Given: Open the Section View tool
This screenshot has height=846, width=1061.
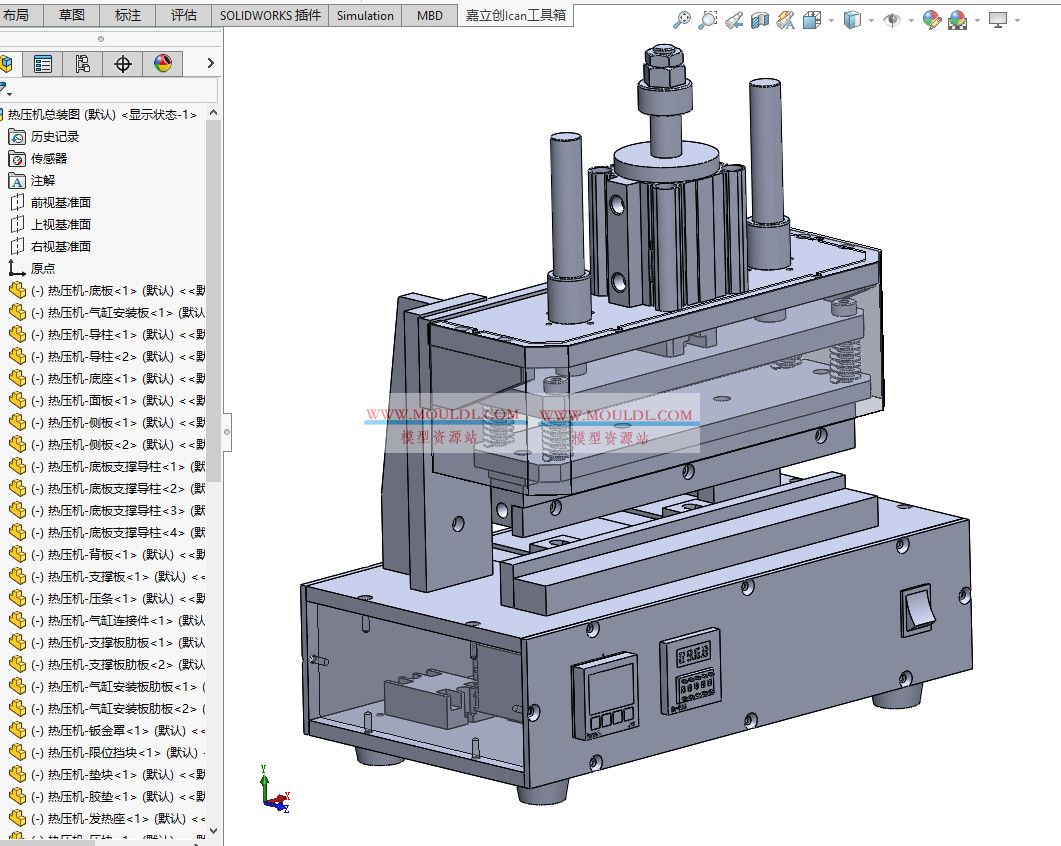Looking at the screenshot, I should [760, 18].
